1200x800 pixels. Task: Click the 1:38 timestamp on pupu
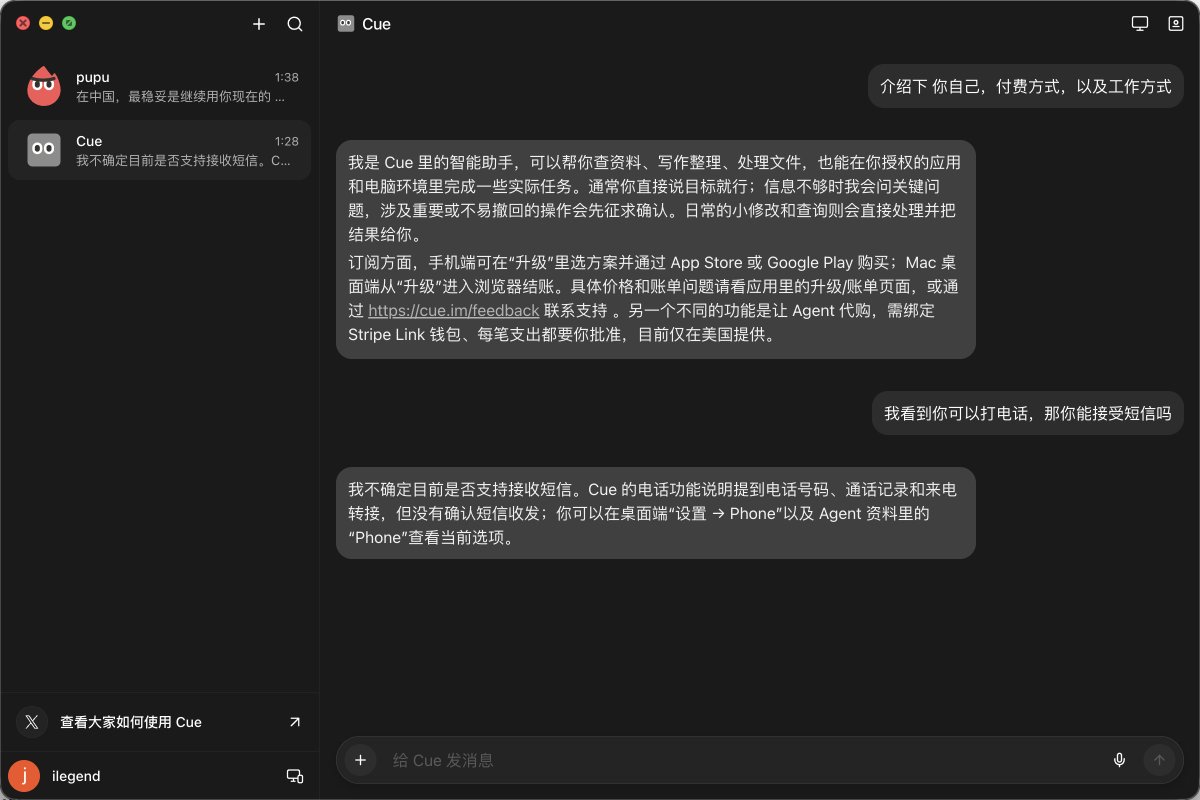tap(287, 77)
